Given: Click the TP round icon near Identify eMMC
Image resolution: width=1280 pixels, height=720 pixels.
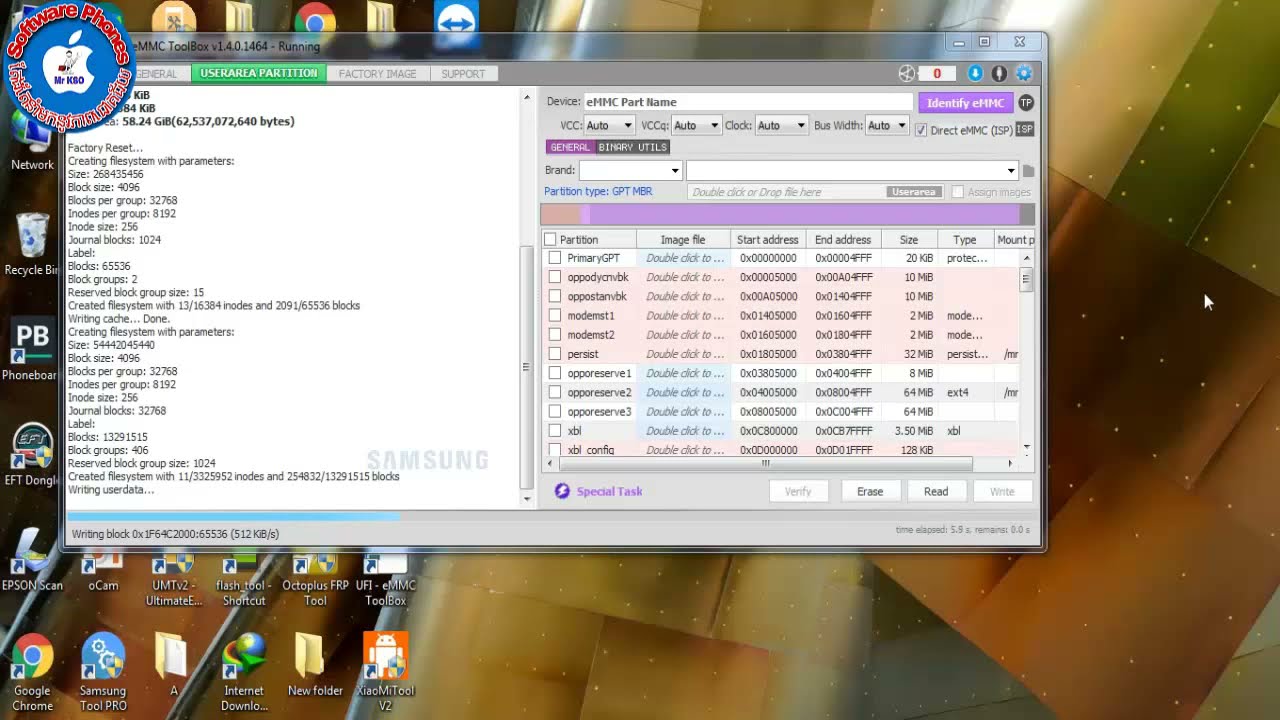Looking at the screenshot, I should point(1026,102).
